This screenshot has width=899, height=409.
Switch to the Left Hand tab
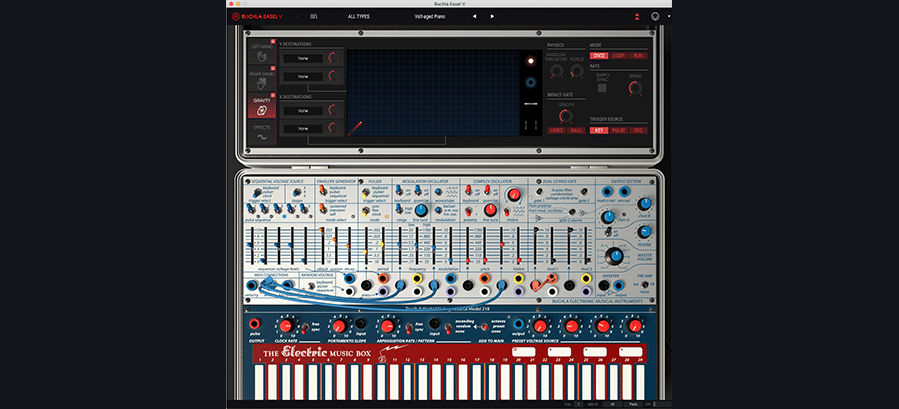pyautogui.click(x=262, y=53)
